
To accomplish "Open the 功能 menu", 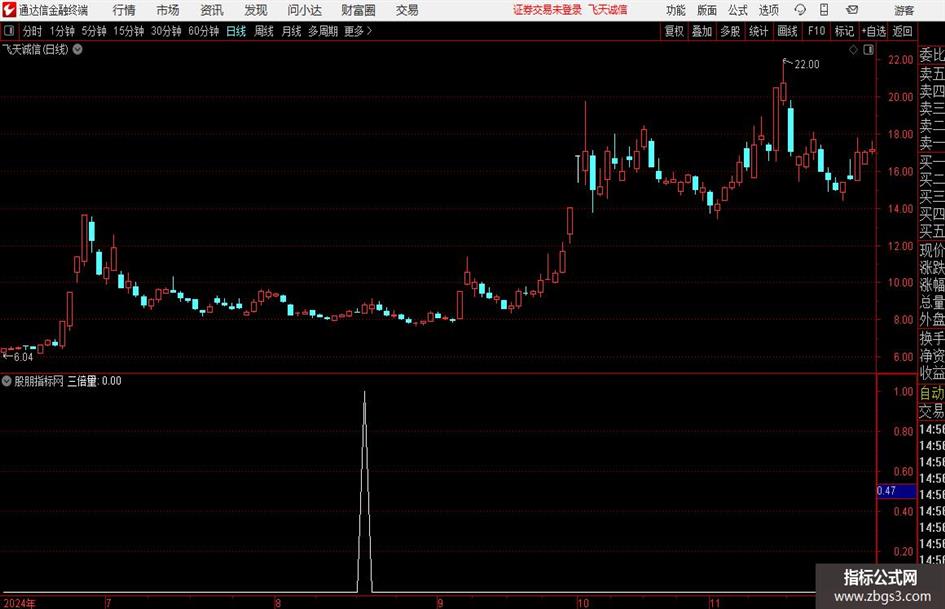I will tap(676, 10).
